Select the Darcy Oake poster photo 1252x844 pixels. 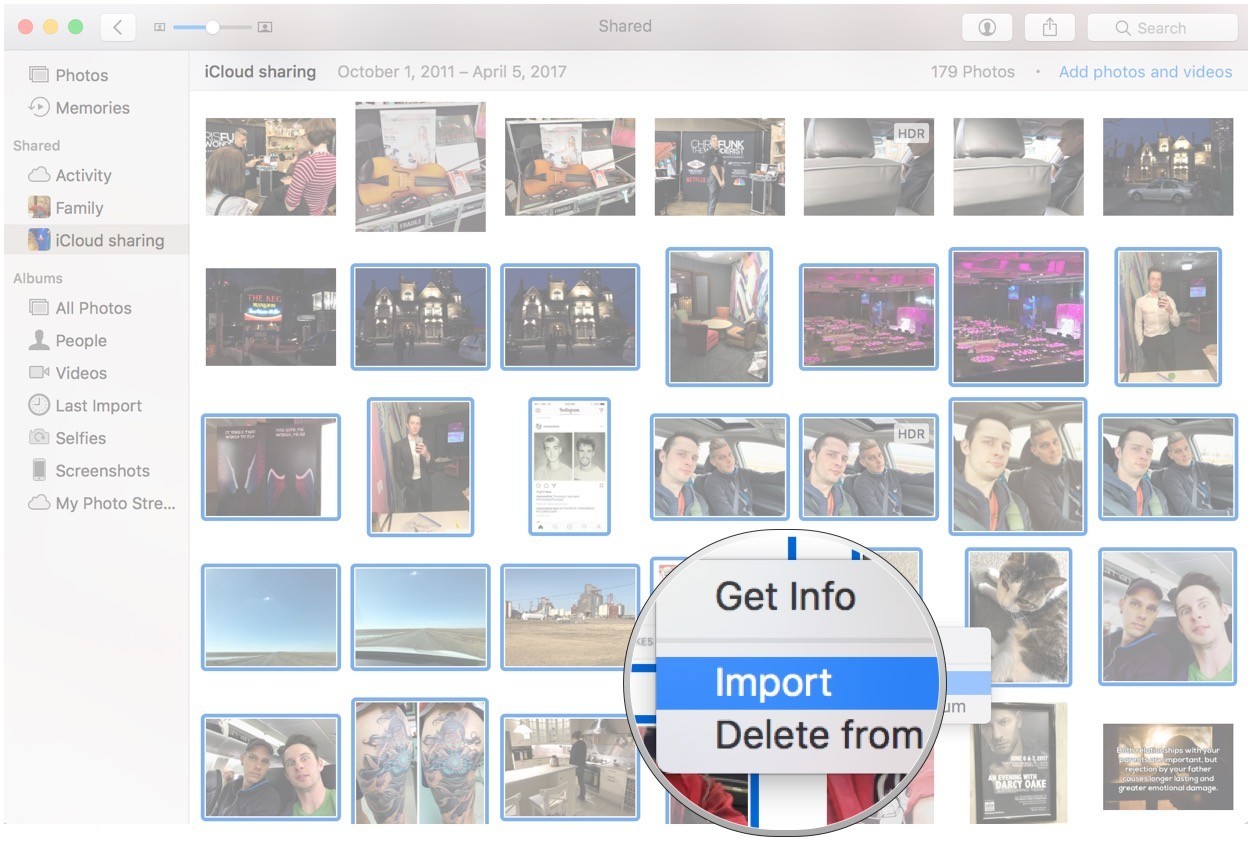tap(1018, 762)
